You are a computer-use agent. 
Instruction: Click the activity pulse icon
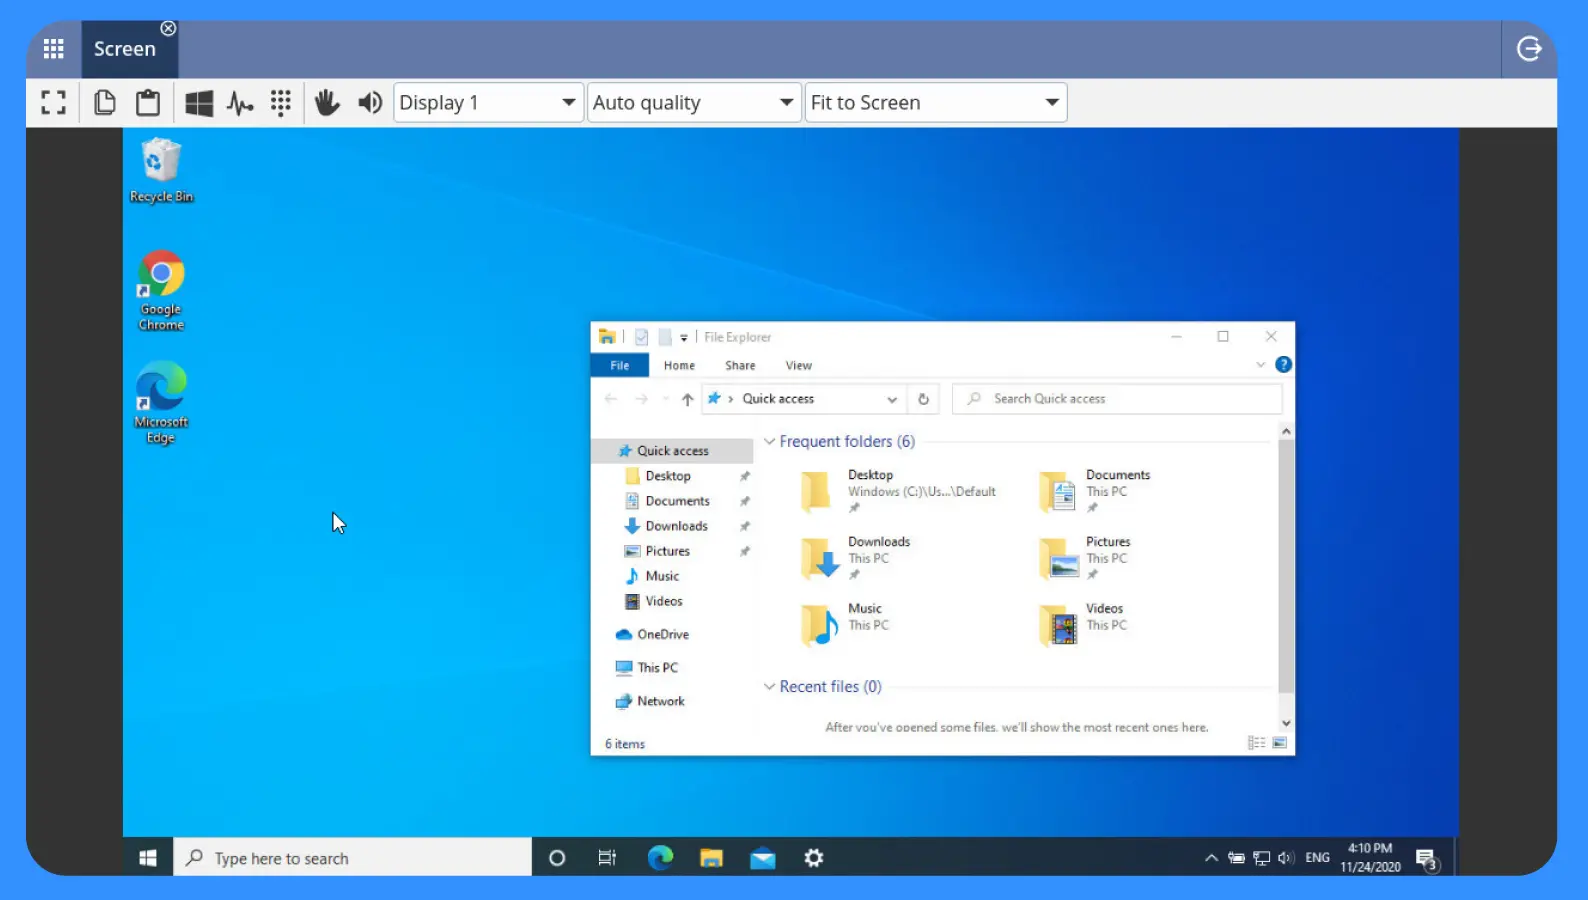coord(240,102)
